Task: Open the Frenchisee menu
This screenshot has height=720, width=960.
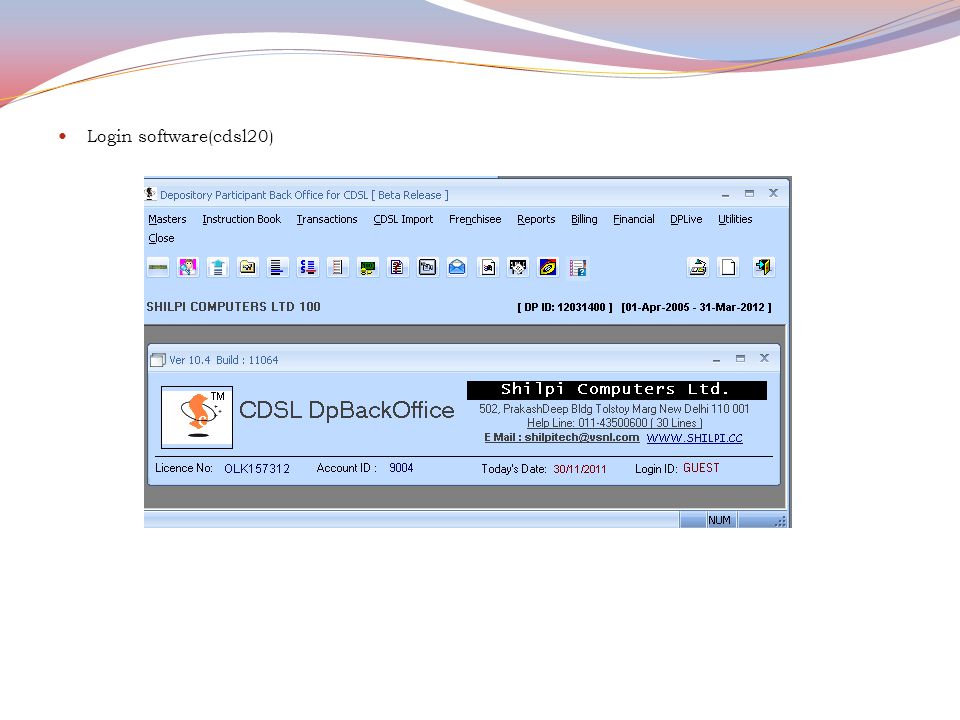Action: click(x=475, y=219)
